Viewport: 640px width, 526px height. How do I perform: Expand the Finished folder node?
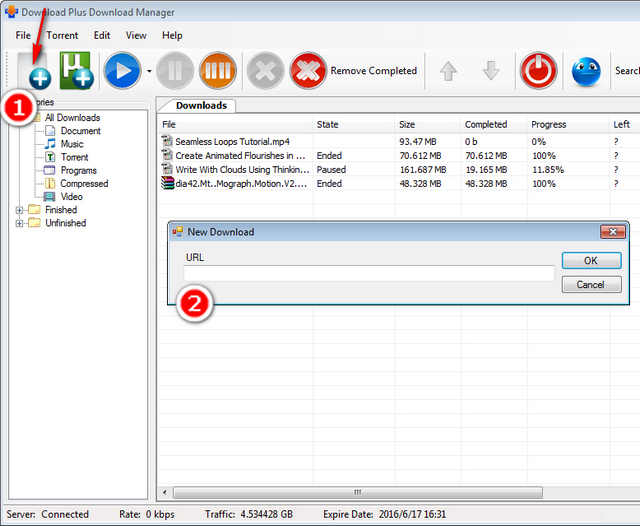pyautogui.click(x=19, y=210)
